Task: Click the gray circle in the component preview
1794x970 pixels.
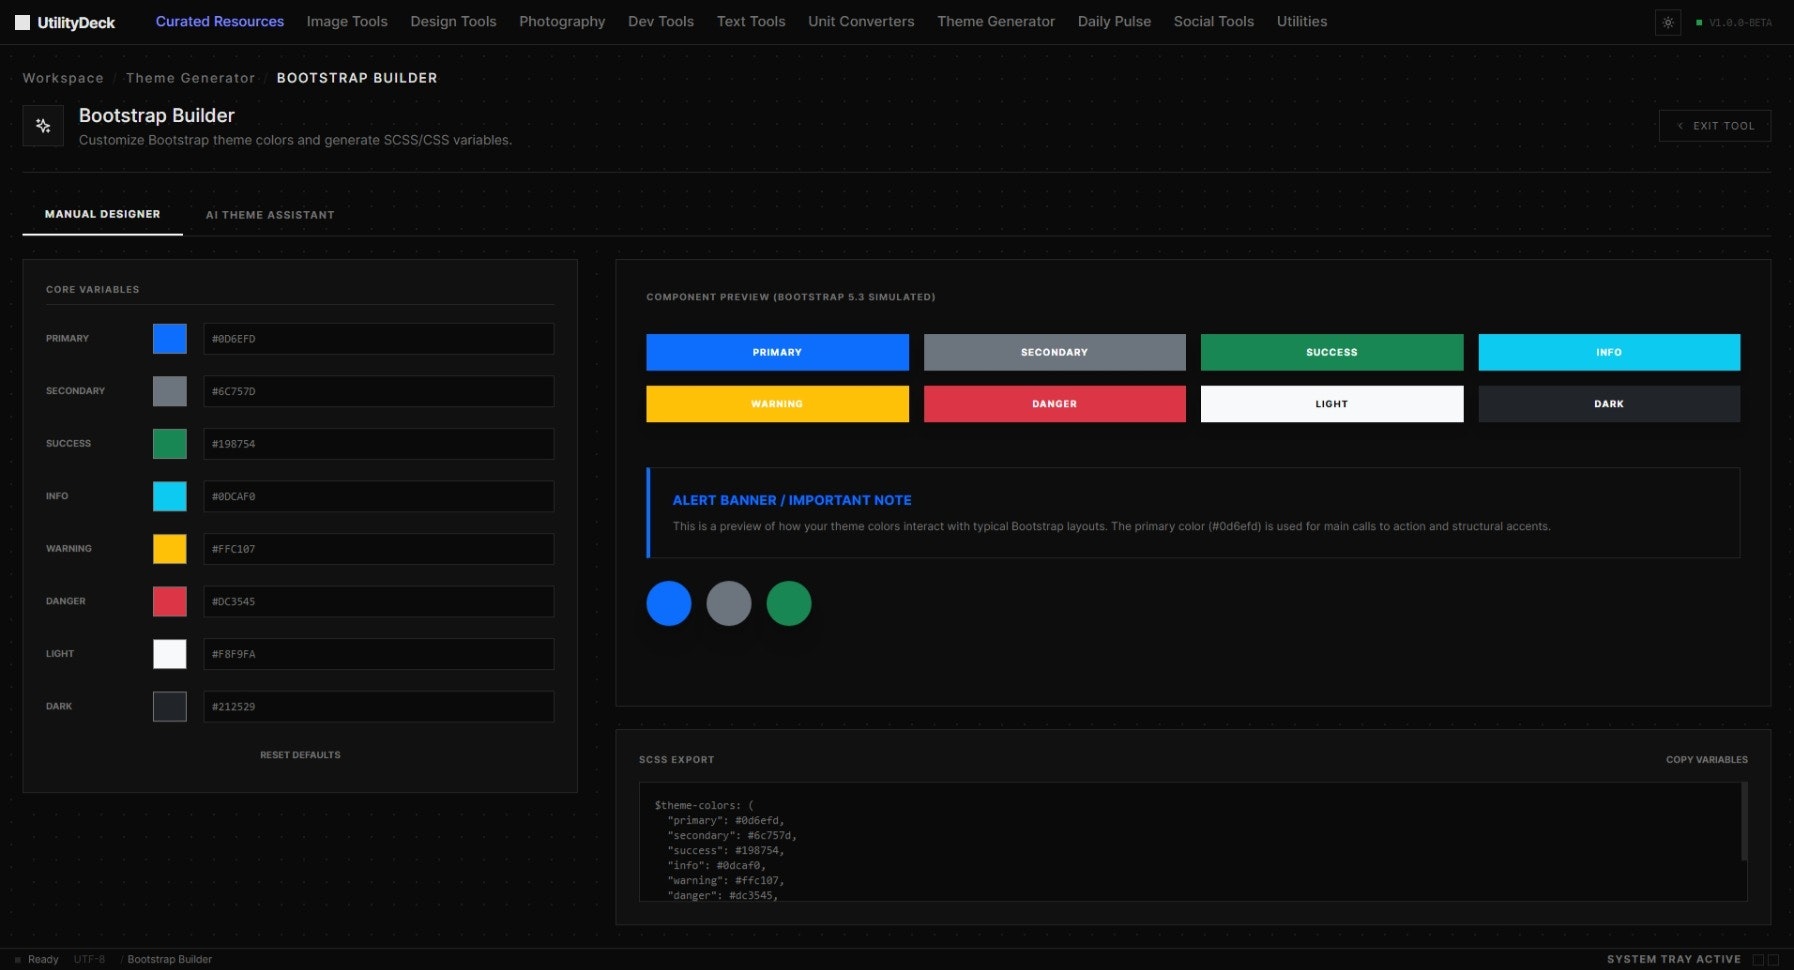Action: click(x=729, y=602)
